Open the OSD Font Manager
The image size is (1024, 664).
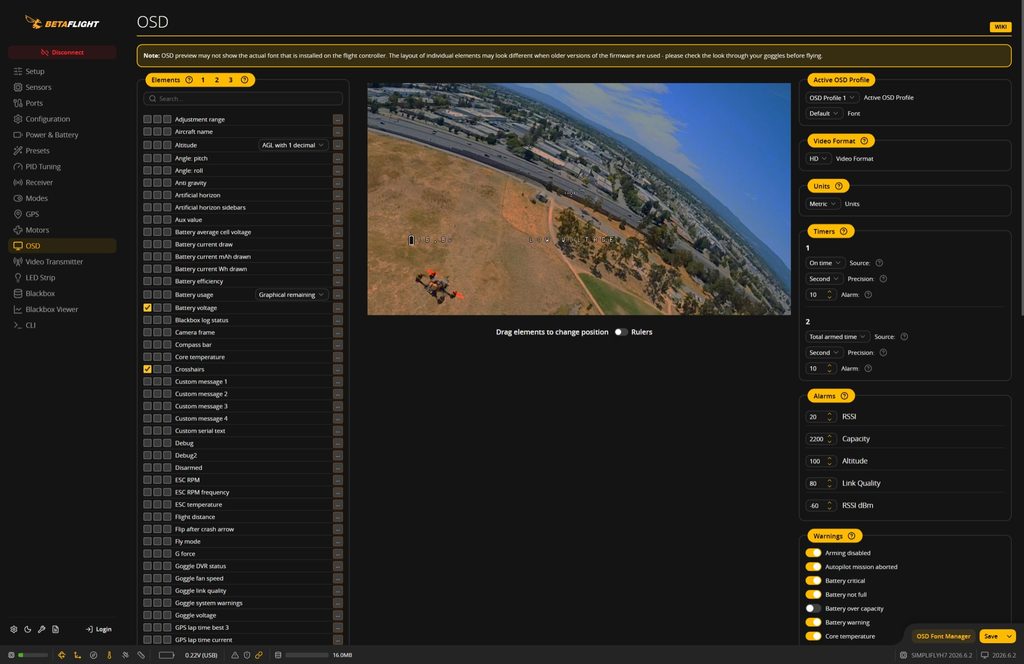943,636
